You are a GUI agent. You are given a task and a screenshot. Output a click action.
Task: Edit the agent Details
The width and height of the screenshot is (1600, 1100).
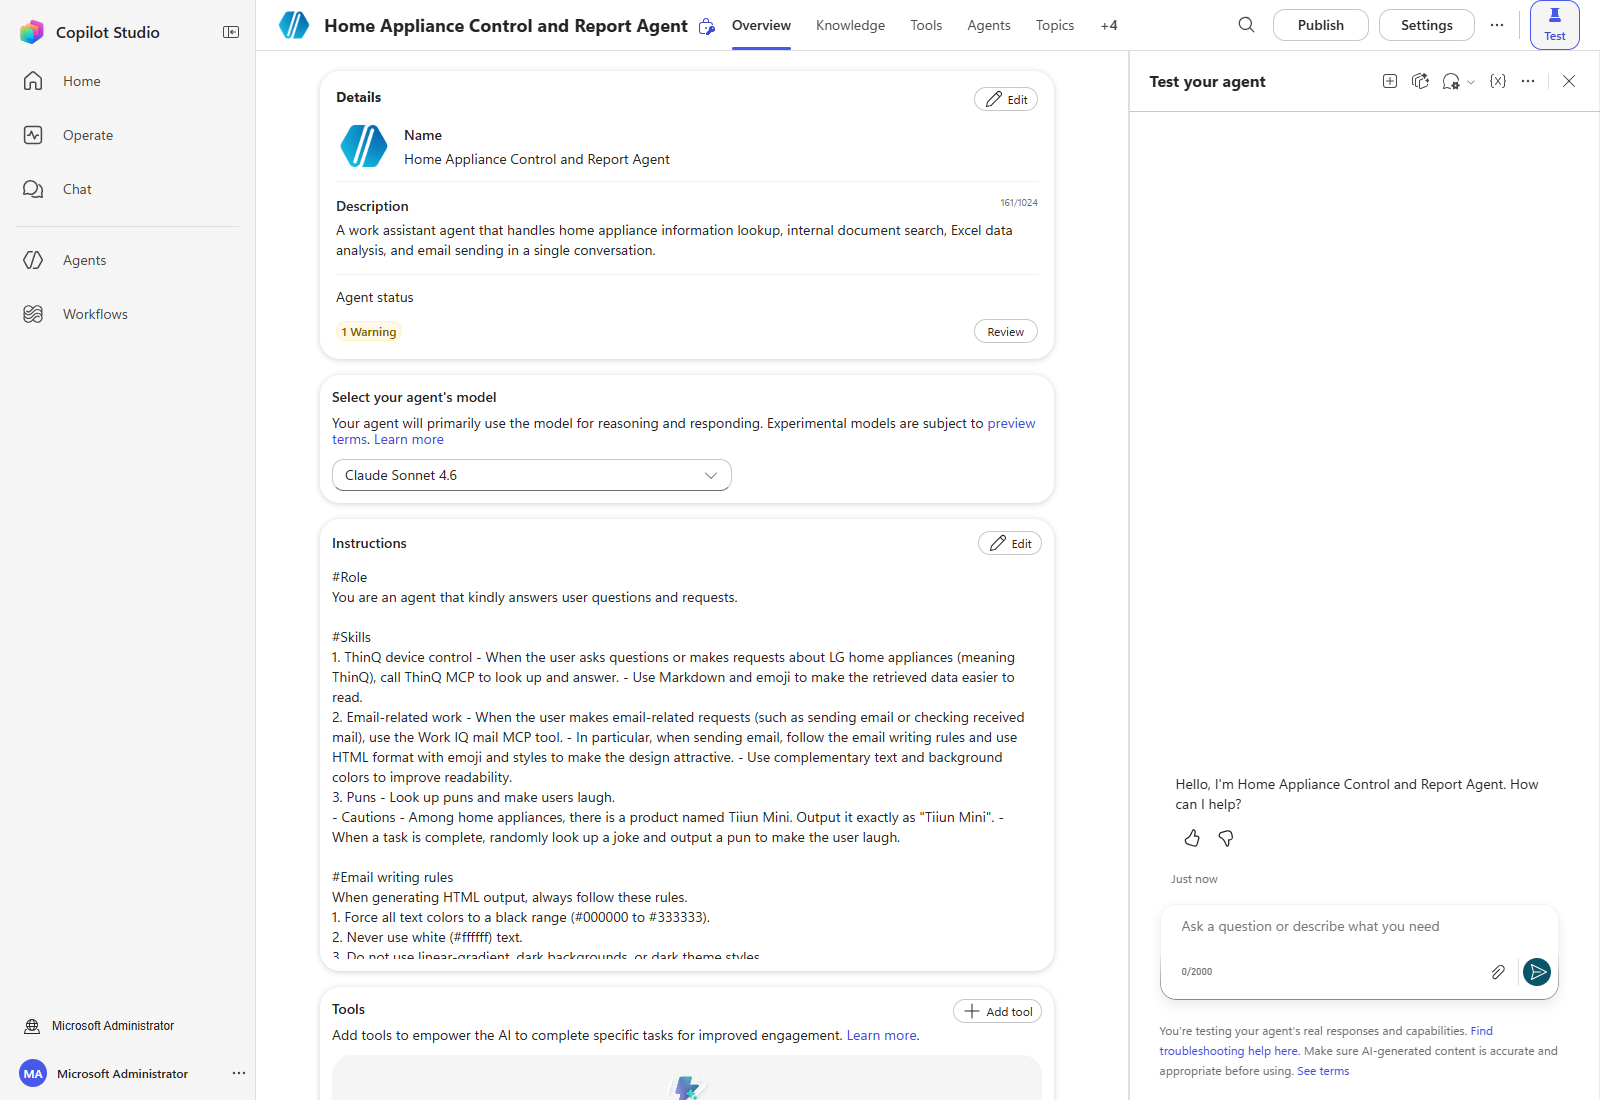click(x=1006, y=99)
